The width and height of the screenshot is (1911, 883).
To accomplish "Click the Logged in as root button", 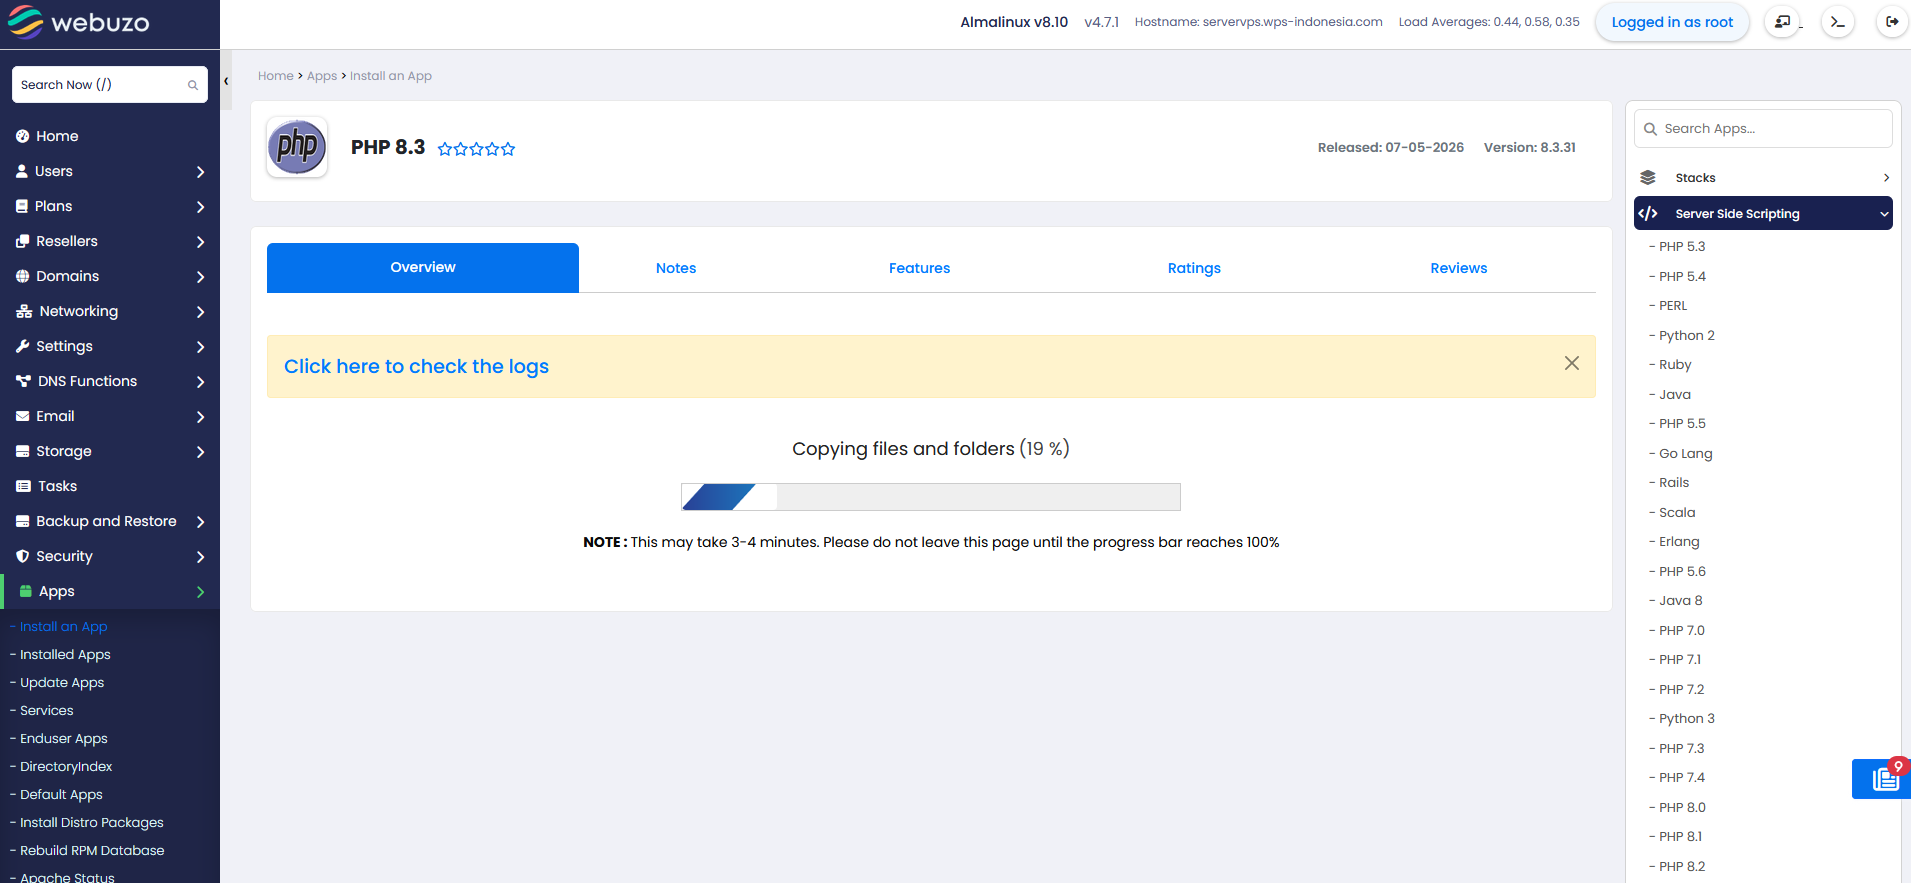I will point(1672,22).
